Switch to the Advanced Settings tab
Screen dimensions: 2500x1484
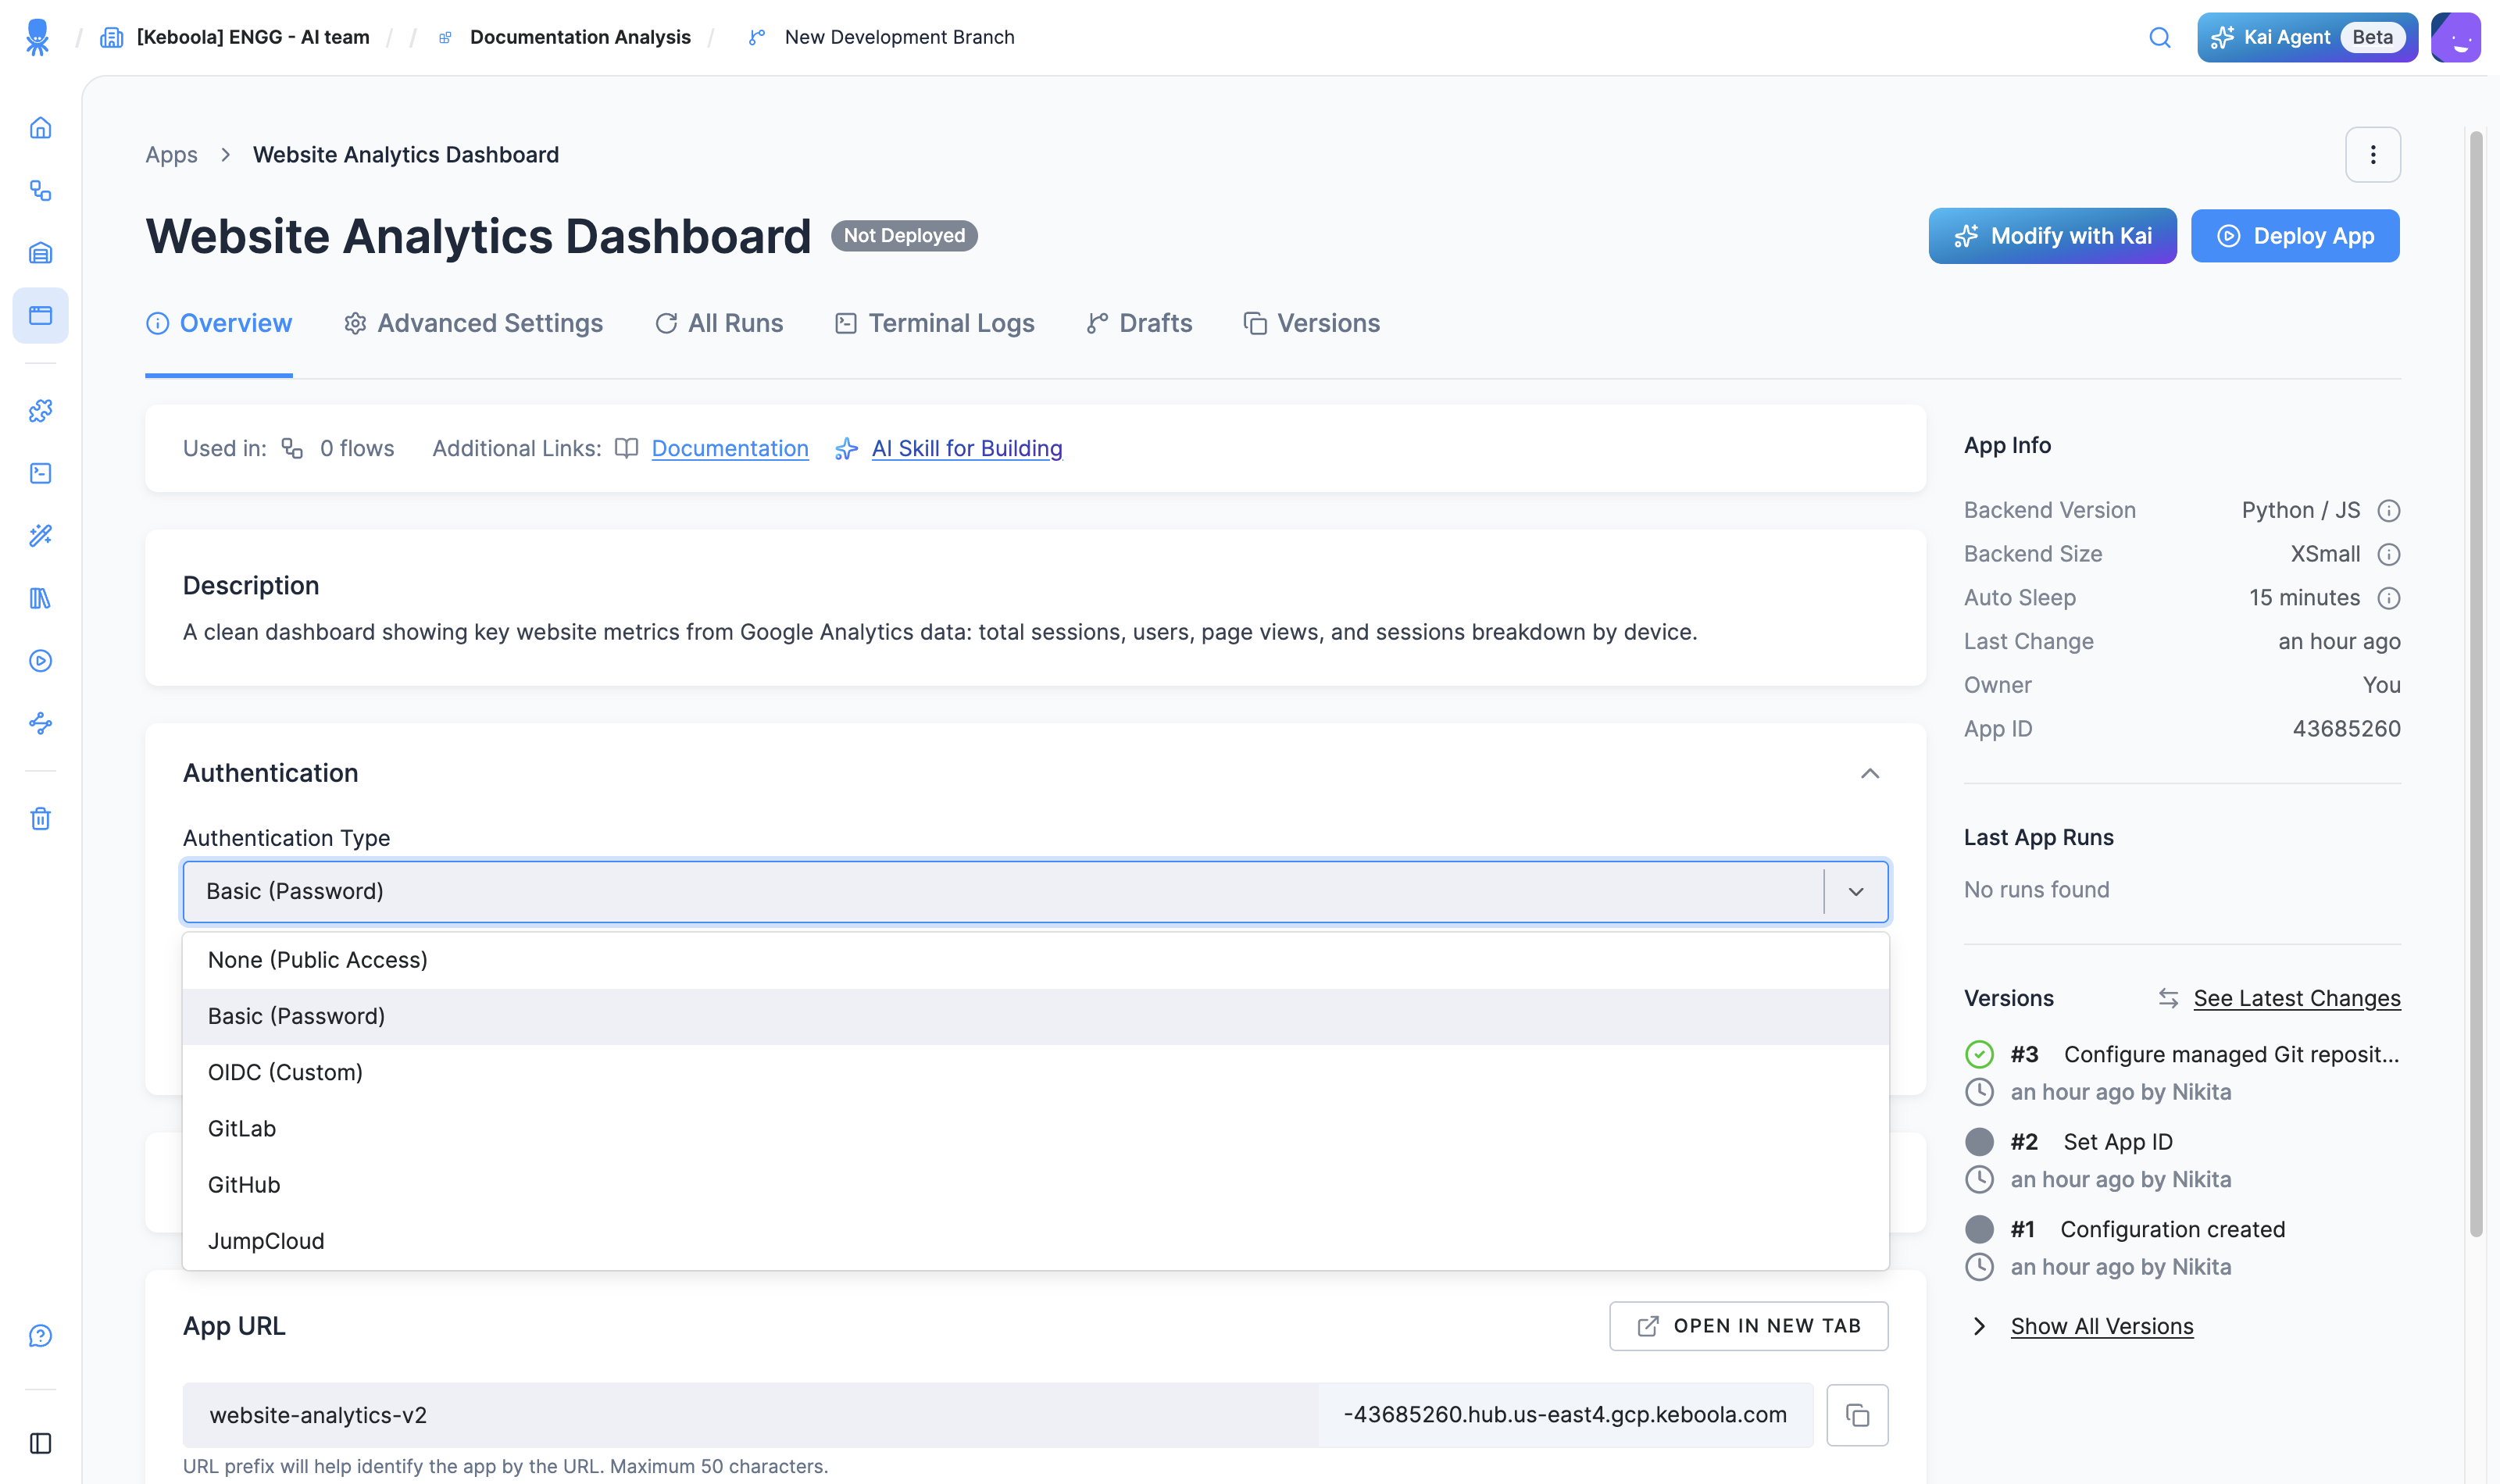[x=473, y=323]
